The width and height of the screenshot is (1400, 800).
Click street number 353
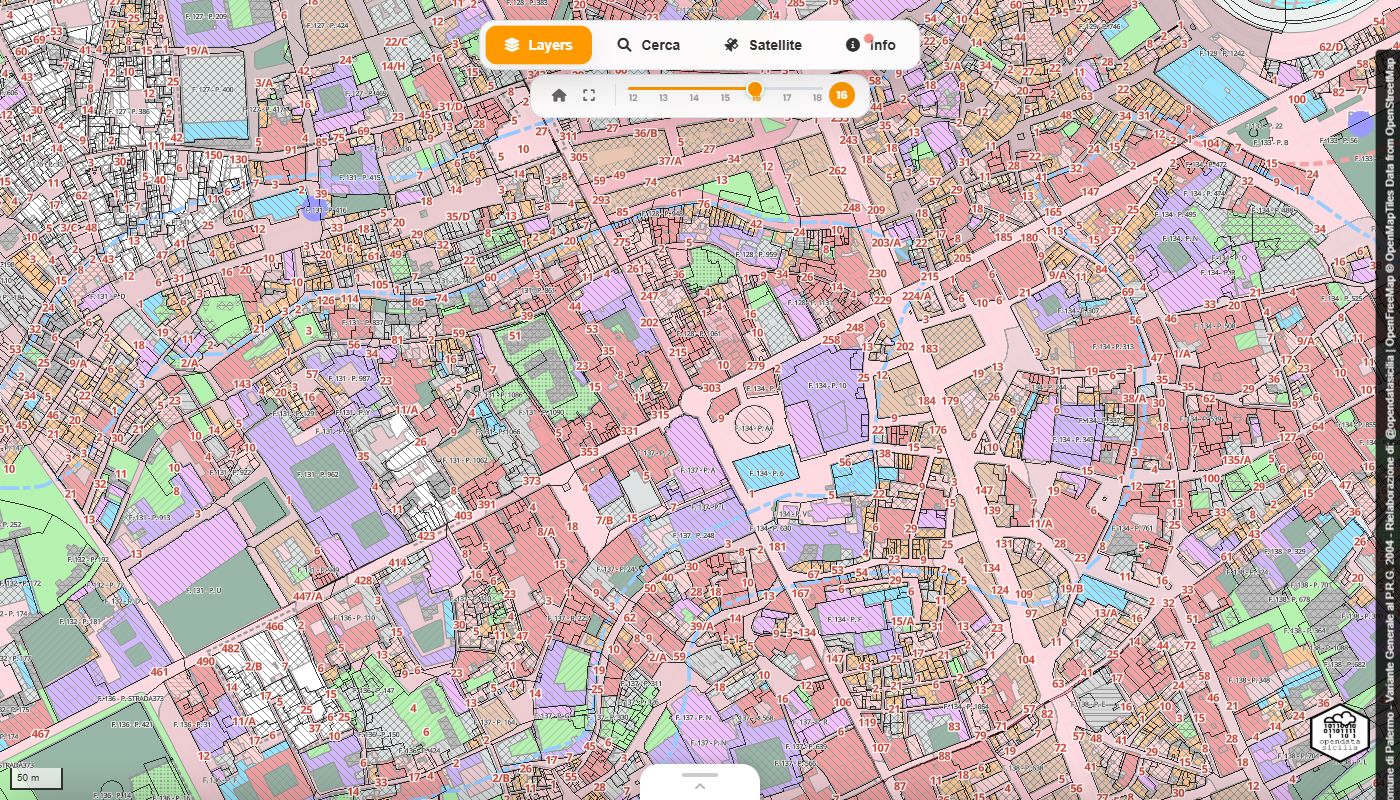589,452
